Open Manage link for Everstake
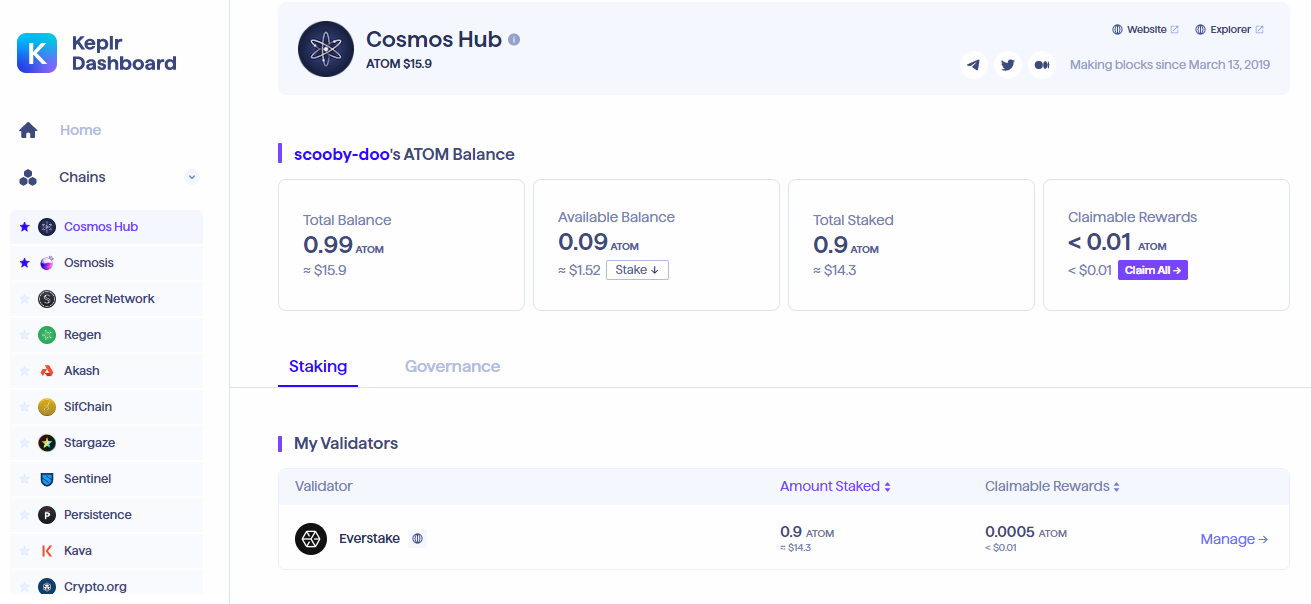This screenshot has width=1311, height=604. pyautogui.click(x=1234, y=539)
